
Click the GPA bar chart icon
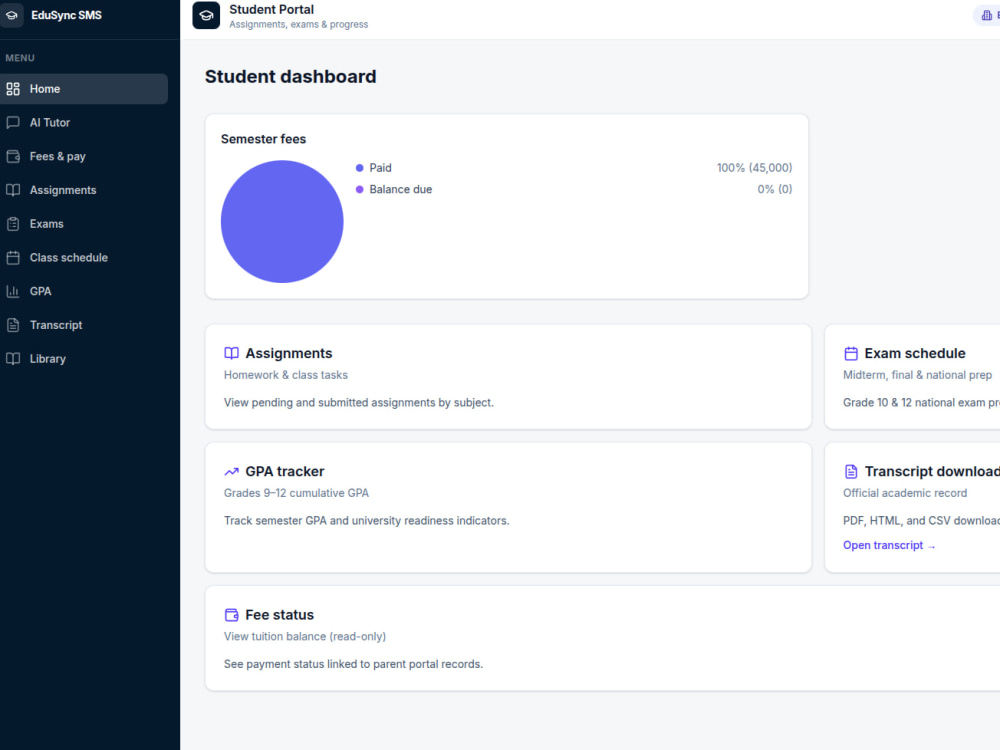(x=13, y=291)
